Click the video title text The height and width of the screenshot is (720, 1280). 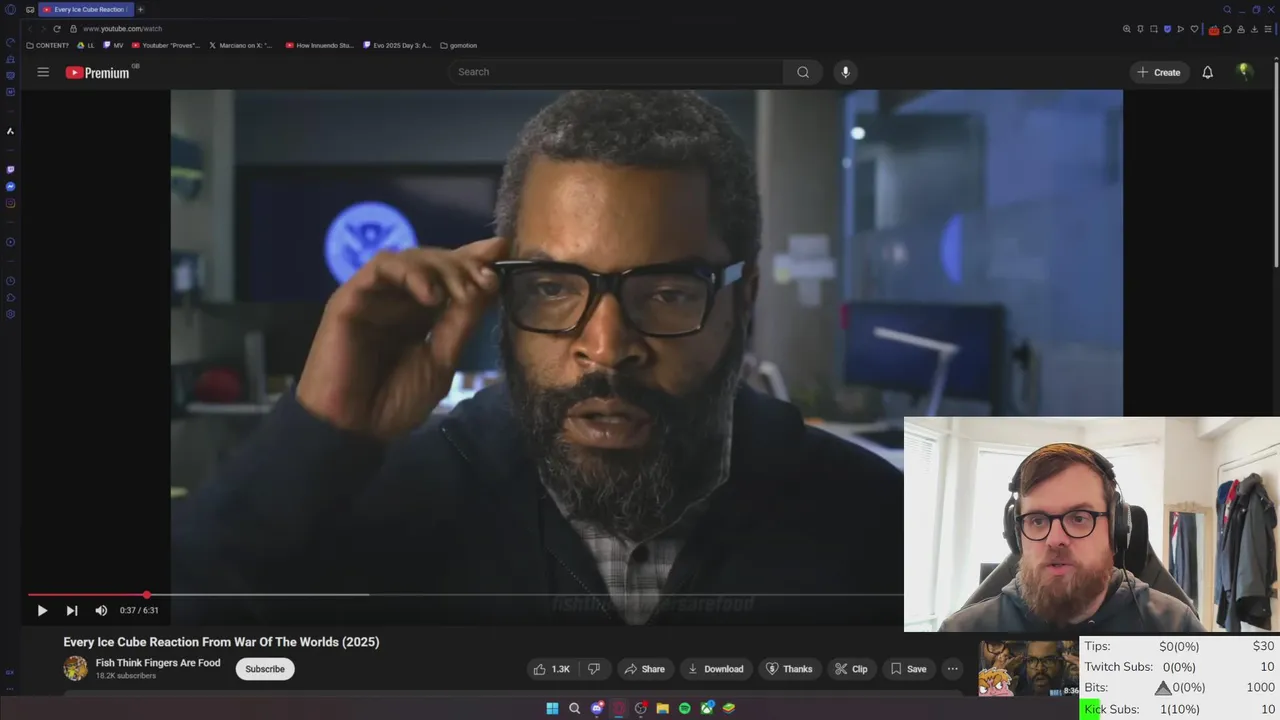221,642
